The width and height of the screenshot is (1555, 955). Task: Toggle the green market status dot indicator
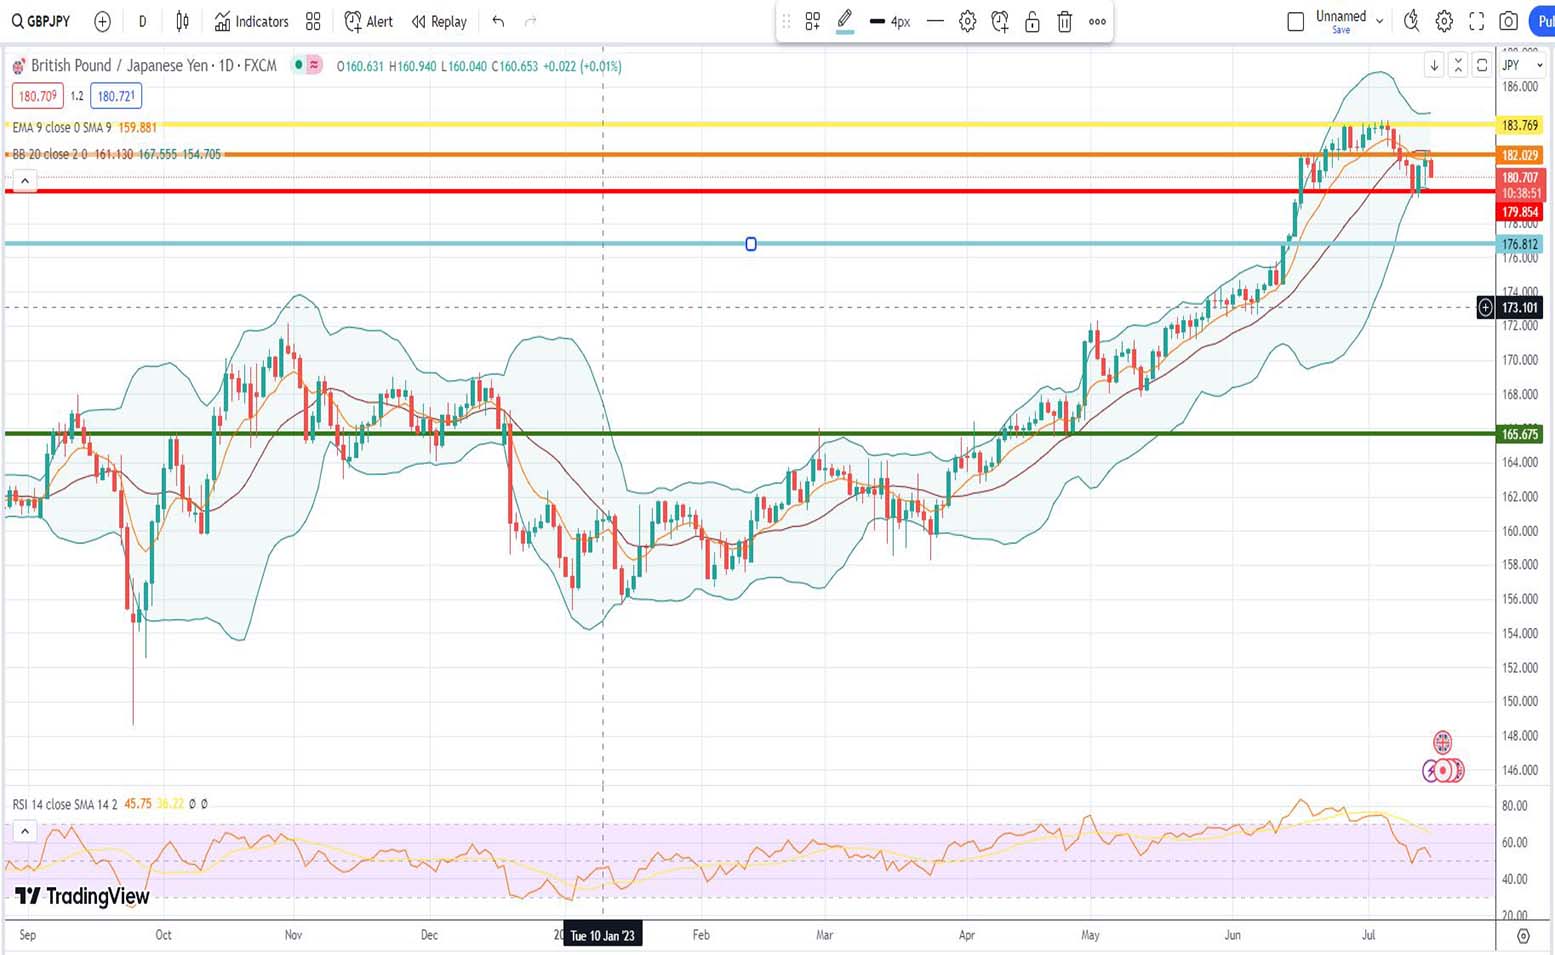298,65
